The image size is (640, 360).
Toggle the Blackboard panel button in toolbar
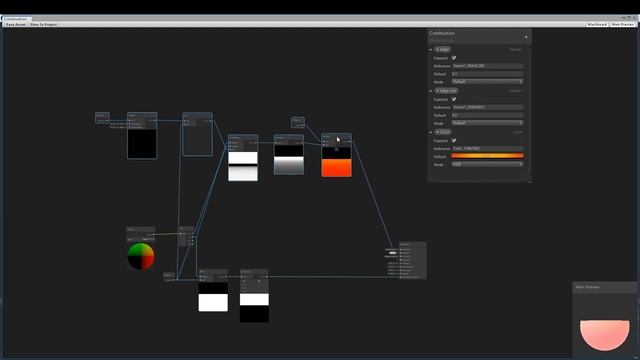pyautogui.click(x=597, y=24)
